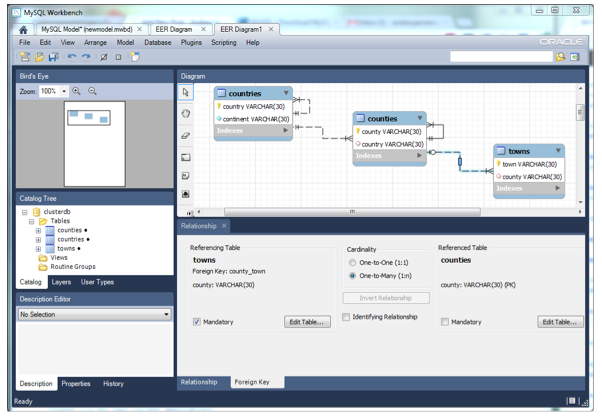Image resolution: width=602 pixels, height=419 pixels.
Task: Click the Invert Relationship button
Action: tap(386, 298)
